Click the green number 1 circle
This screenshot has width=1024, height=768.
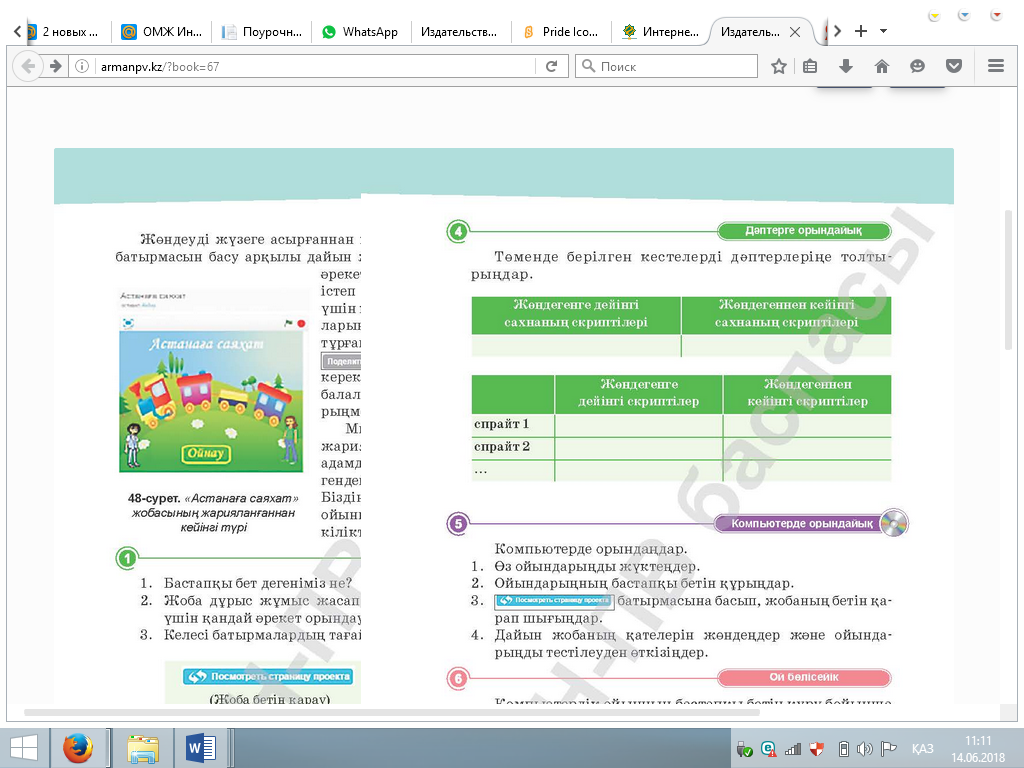click(127, 558)
